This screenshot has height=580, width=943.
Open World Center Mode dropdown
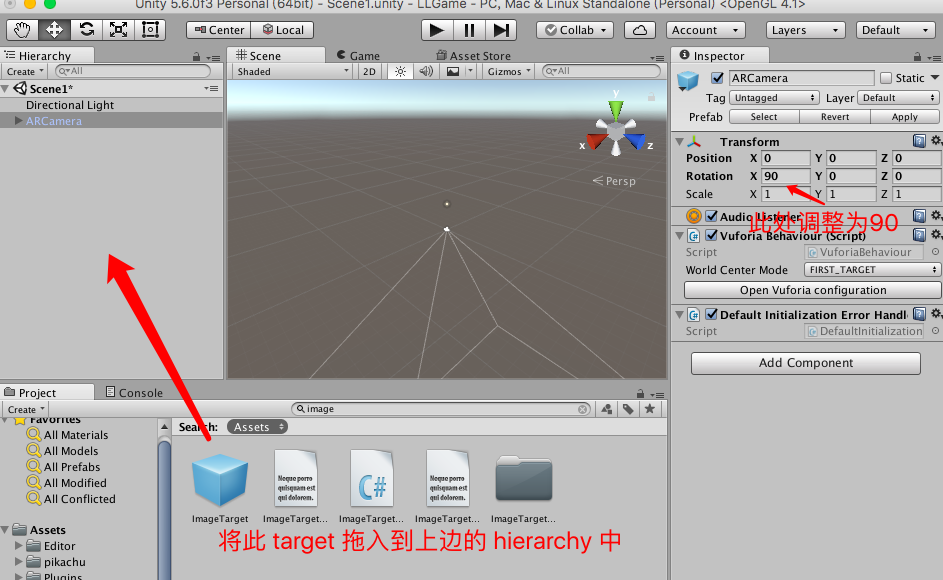[872, 270]
